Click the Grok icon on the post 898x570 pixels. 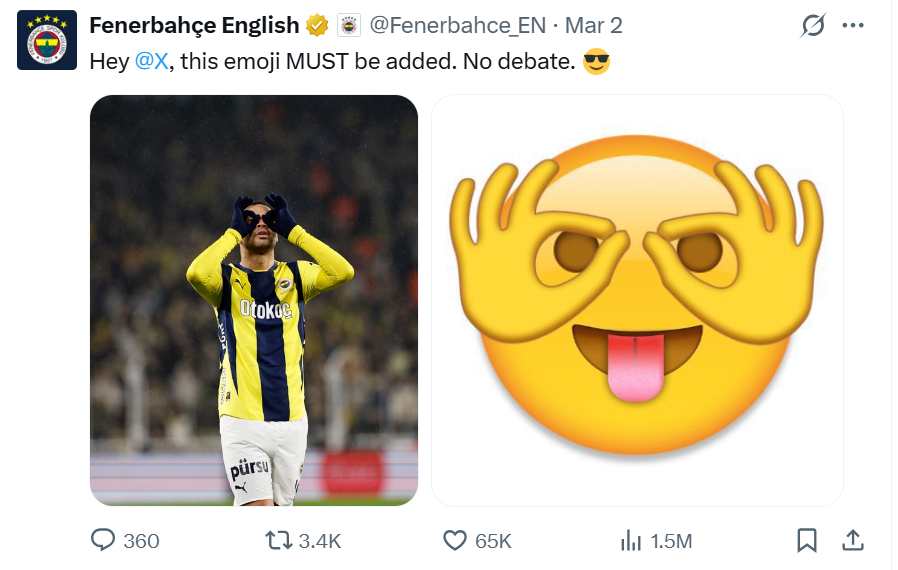pos(813,26)
